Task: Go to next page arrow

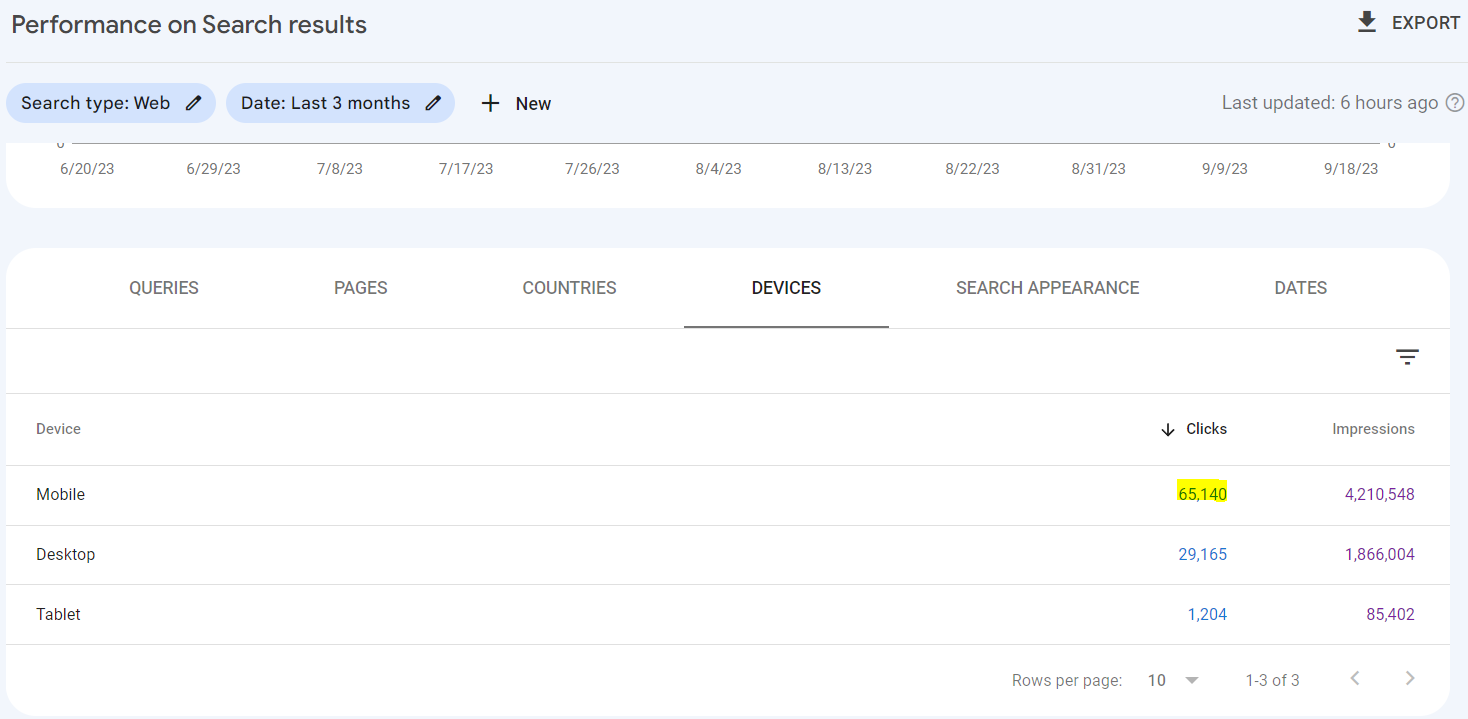Action: (x=1410, y=679)
